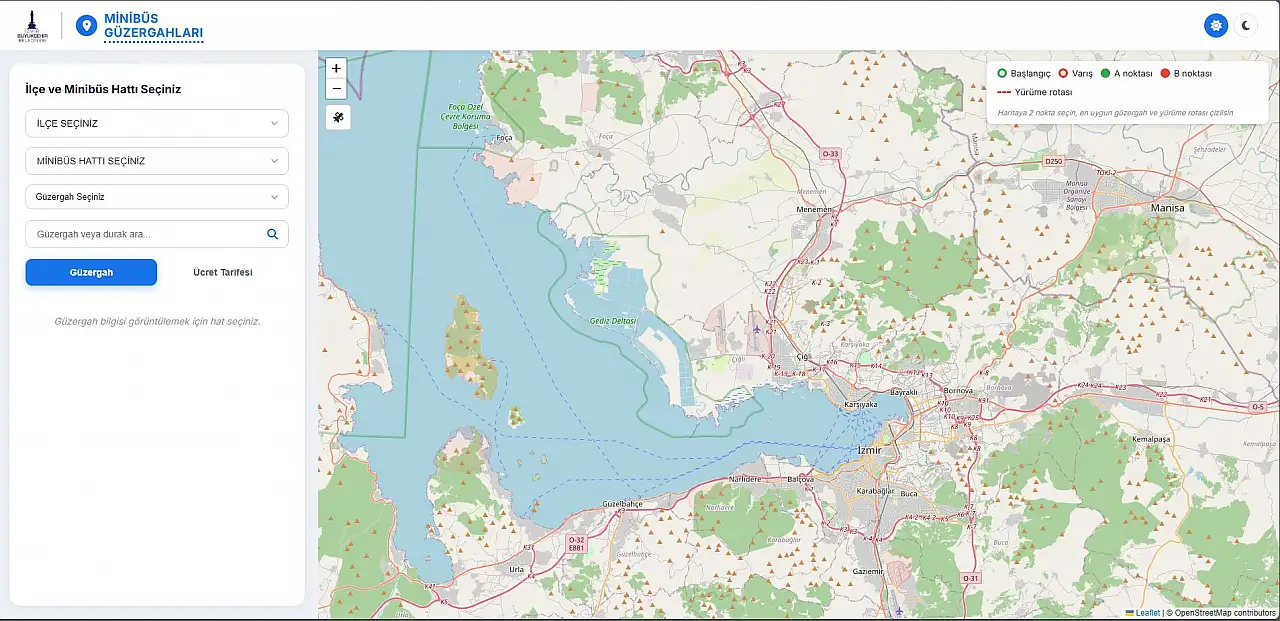Viewport: 1280px width, 621px height.
Task: Click the İzmir Büyükşehir municipality logo
Action: [x=33, y=26]
